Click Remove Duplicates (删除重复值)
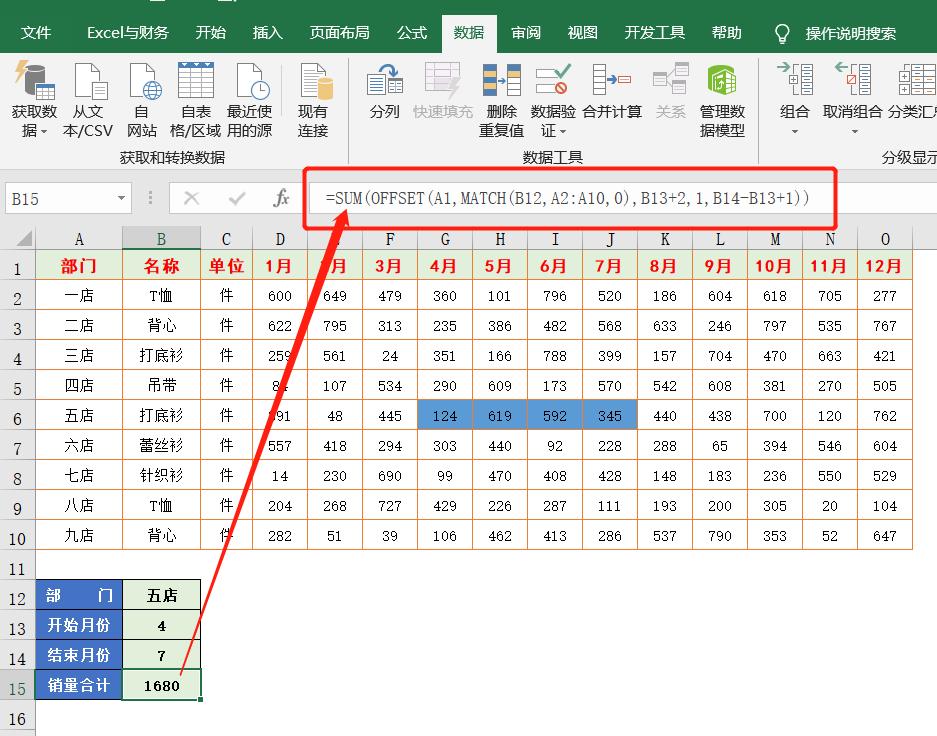 pyautogui.click(x=500, y=100)
